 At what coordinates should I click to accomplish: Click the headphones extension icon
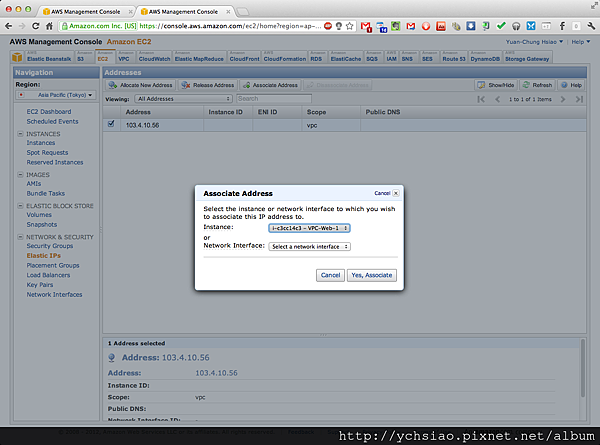(516, 26)
